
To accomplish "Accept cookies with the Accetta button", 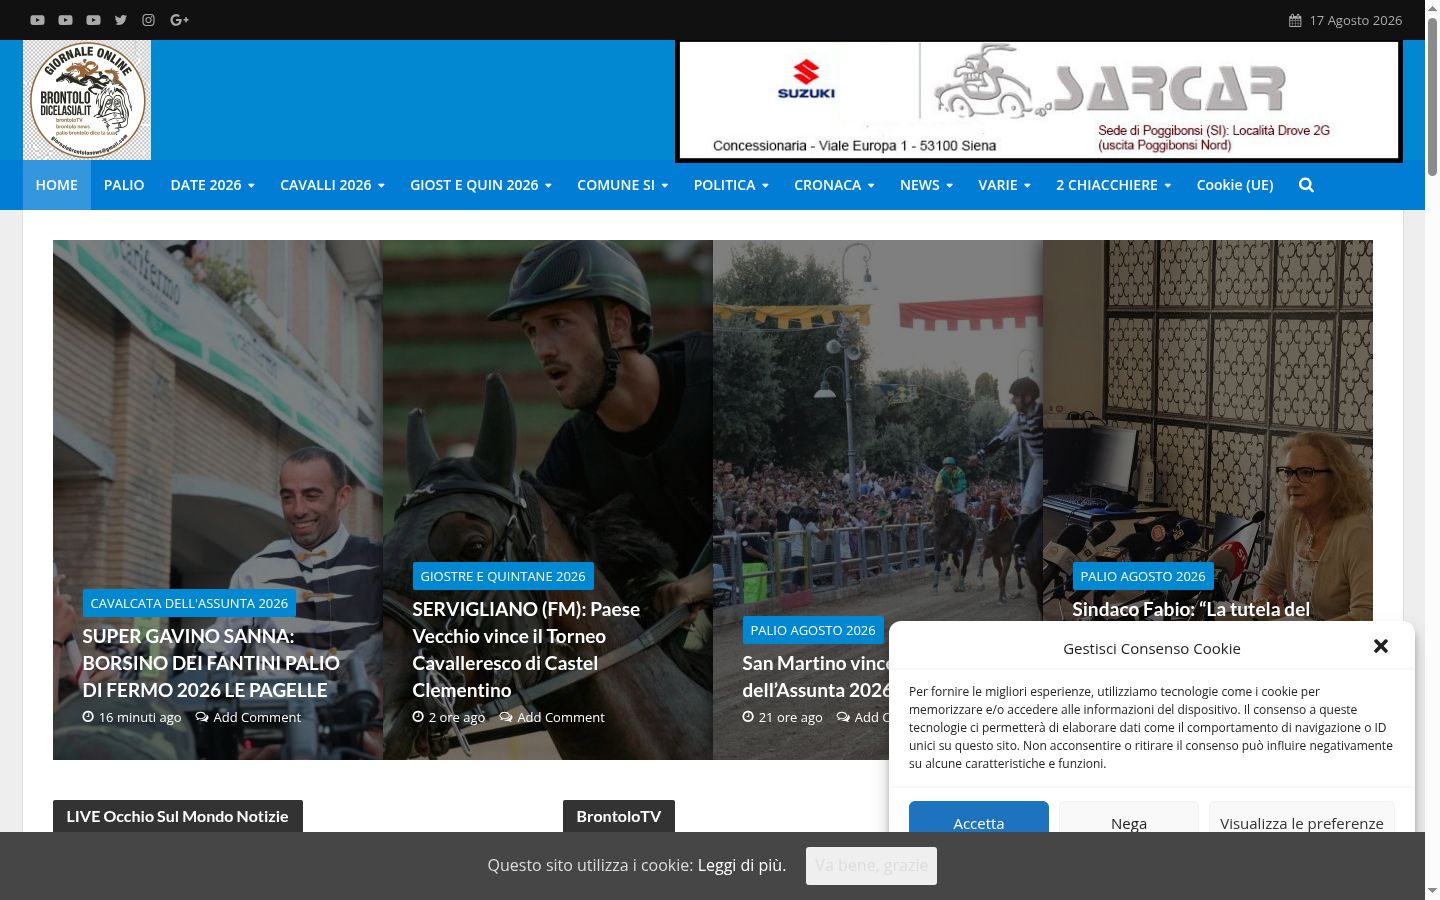I will 979,818.
